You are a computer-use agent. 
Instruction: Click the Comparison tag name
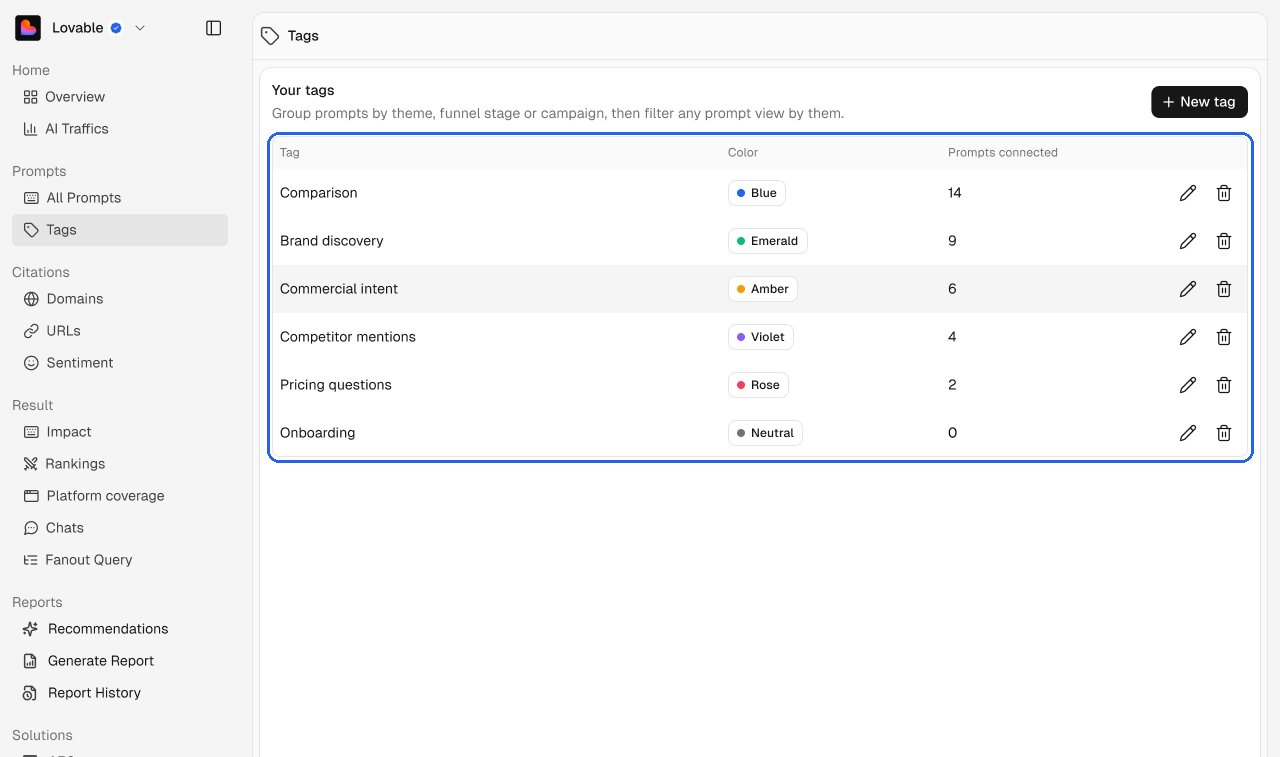(318, 193)
